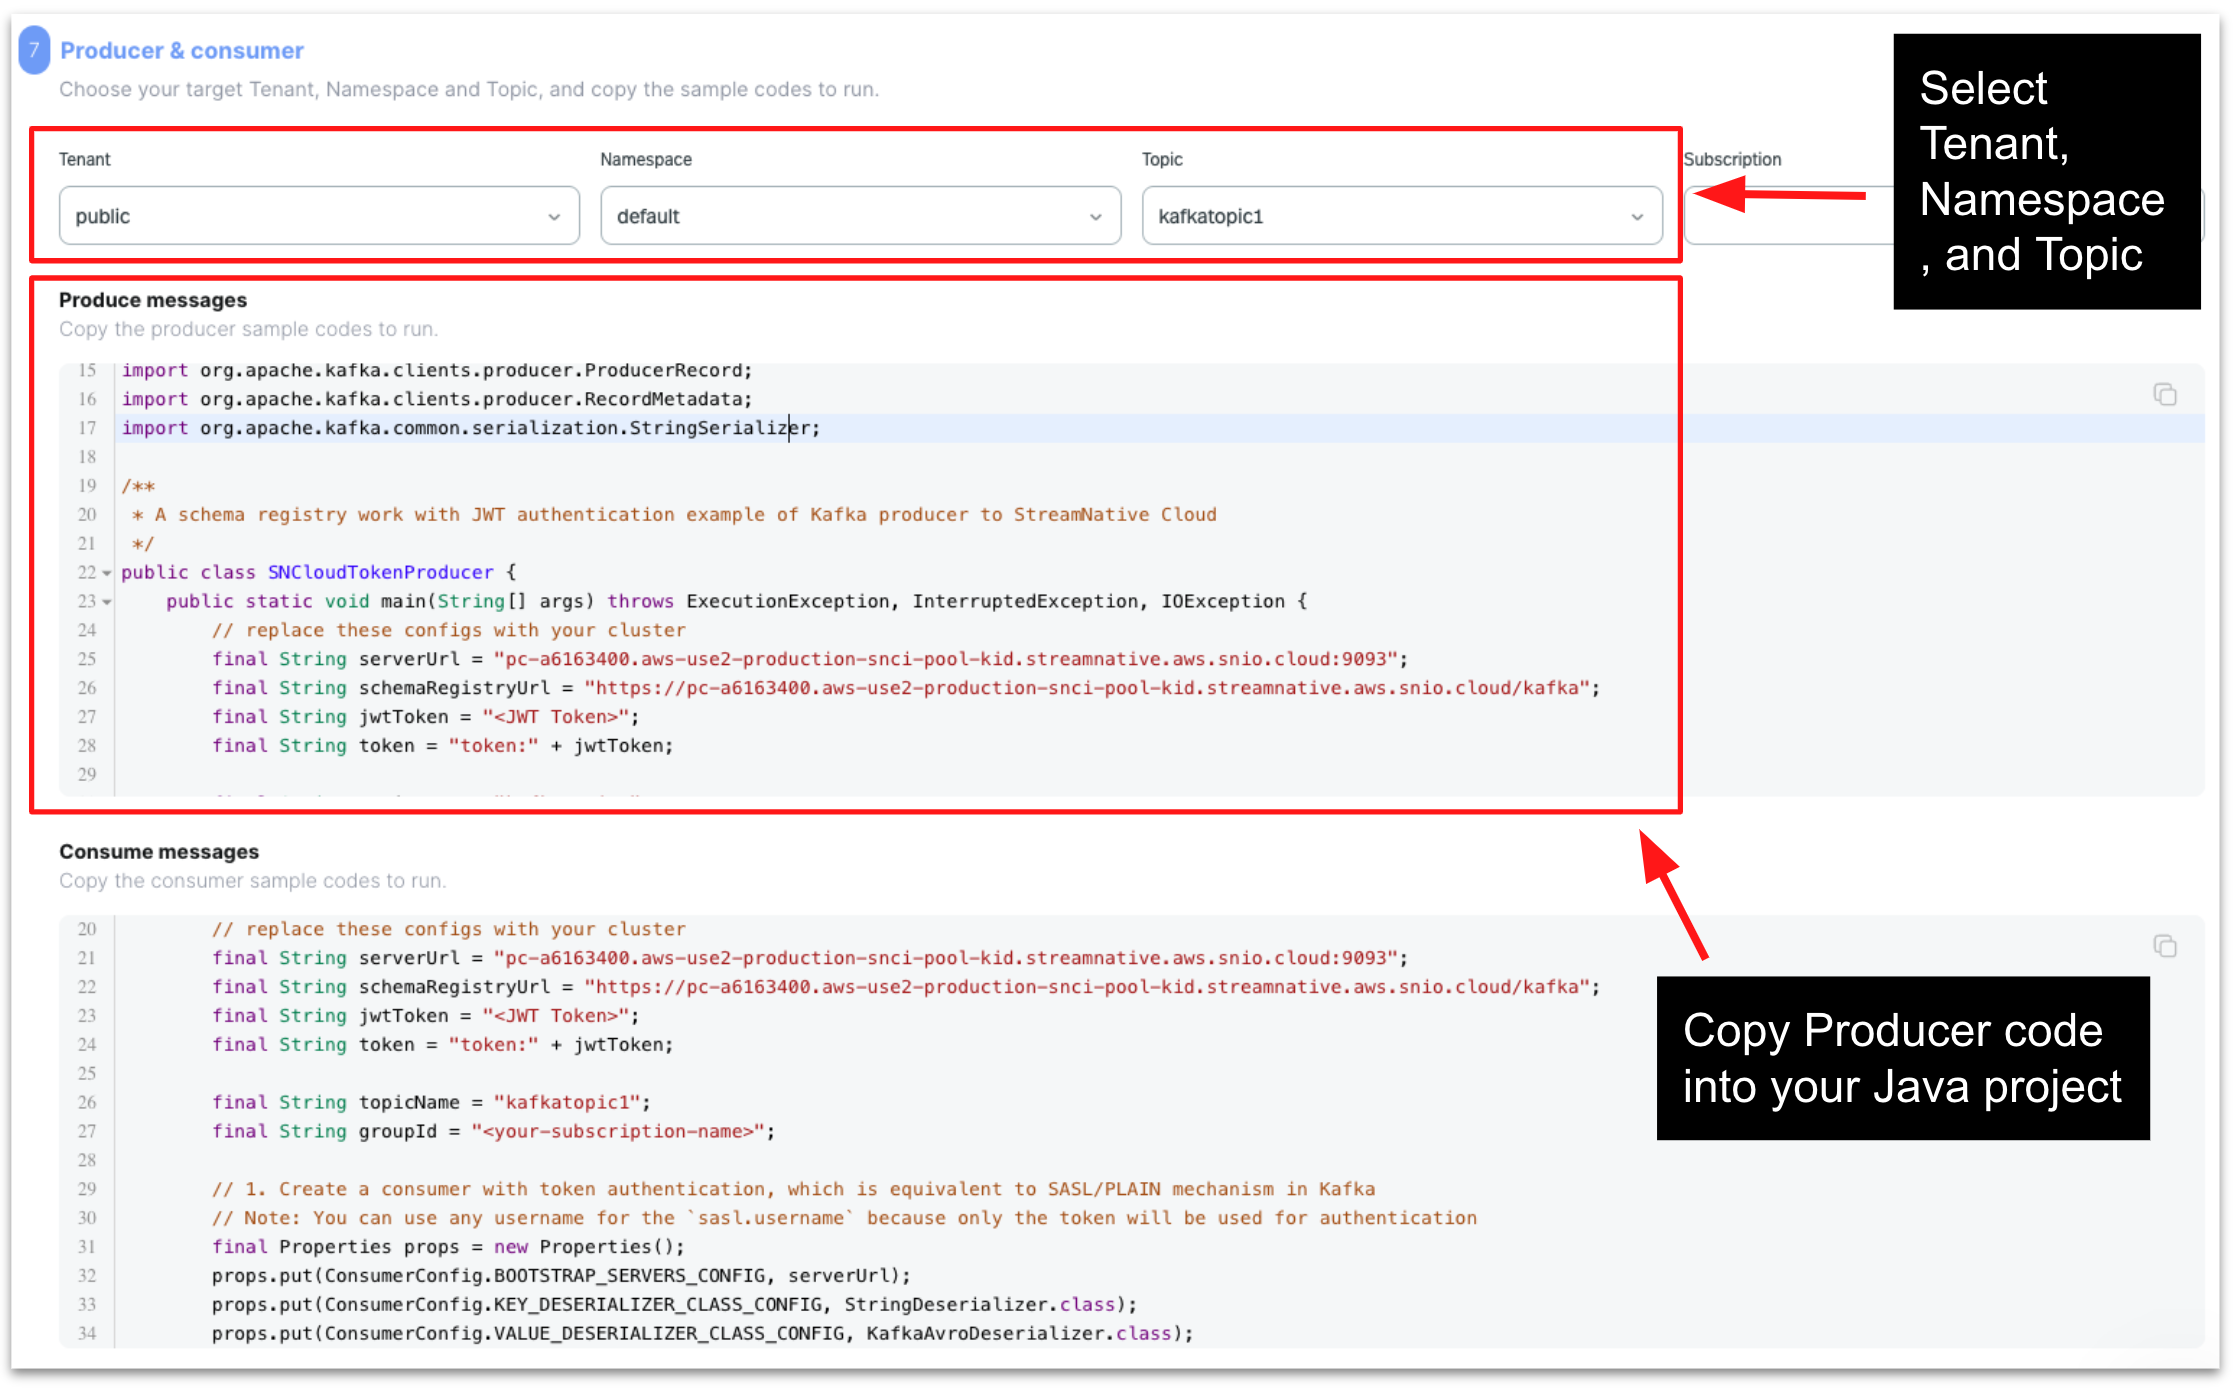Click the copy icon on the producer code block

pyautogui.click(x=2166, y=394)
